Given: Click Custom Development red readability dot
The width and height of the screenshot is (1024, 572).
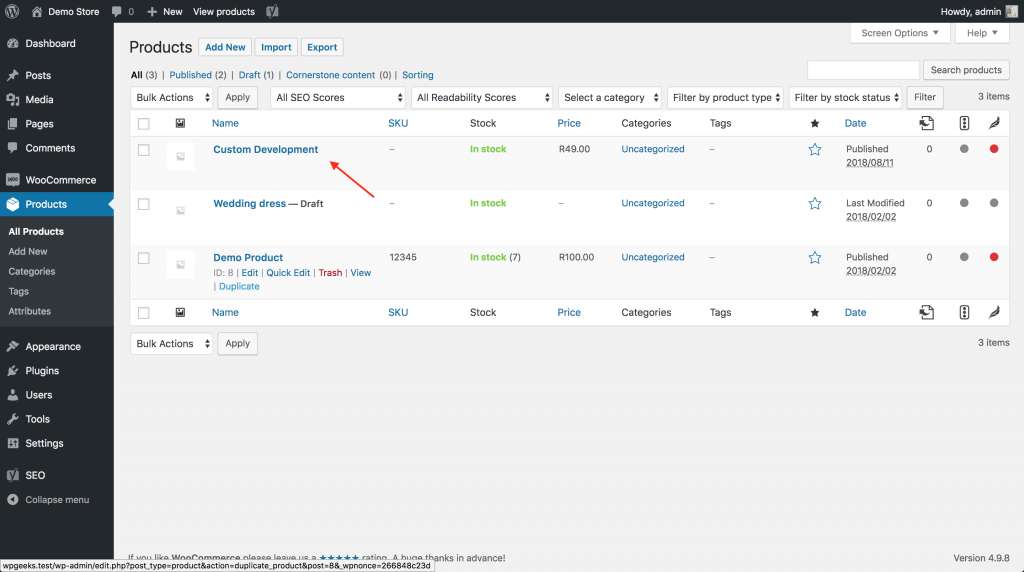Looking at the screenshot, I should pos(994,149).
